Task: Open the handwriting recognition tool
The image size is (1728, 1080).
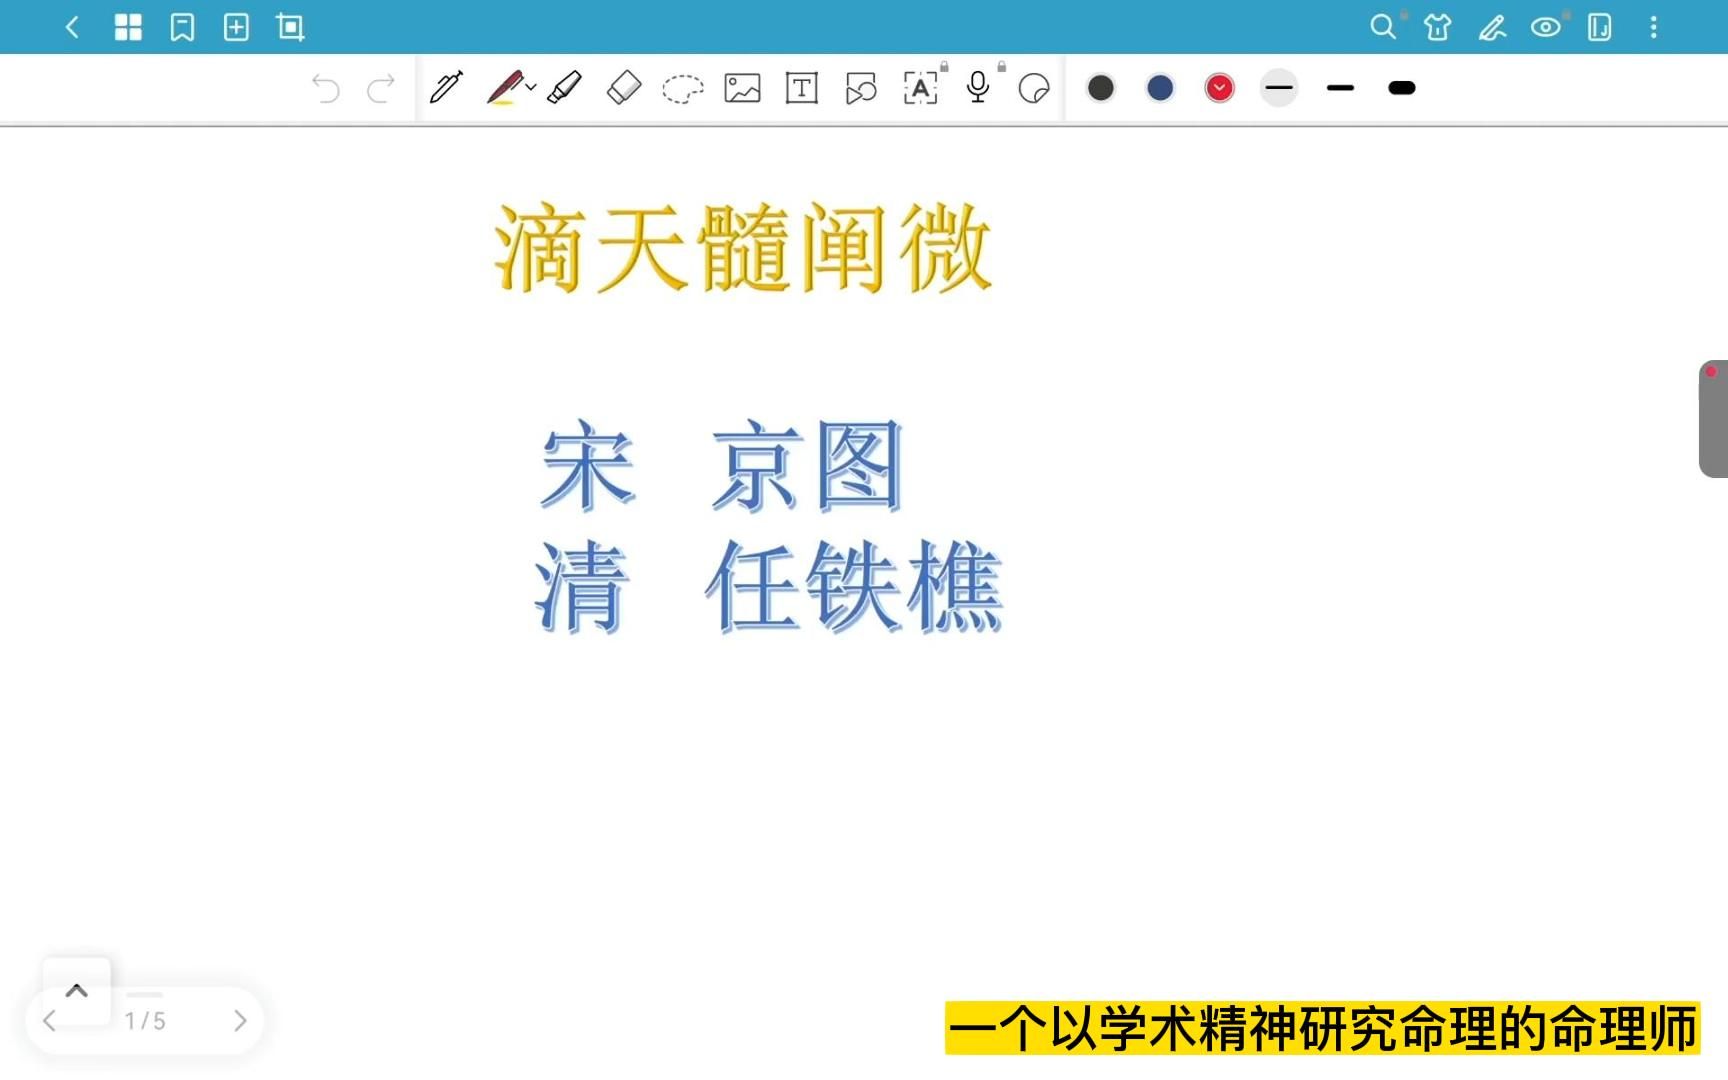Action: pos(921,88)
